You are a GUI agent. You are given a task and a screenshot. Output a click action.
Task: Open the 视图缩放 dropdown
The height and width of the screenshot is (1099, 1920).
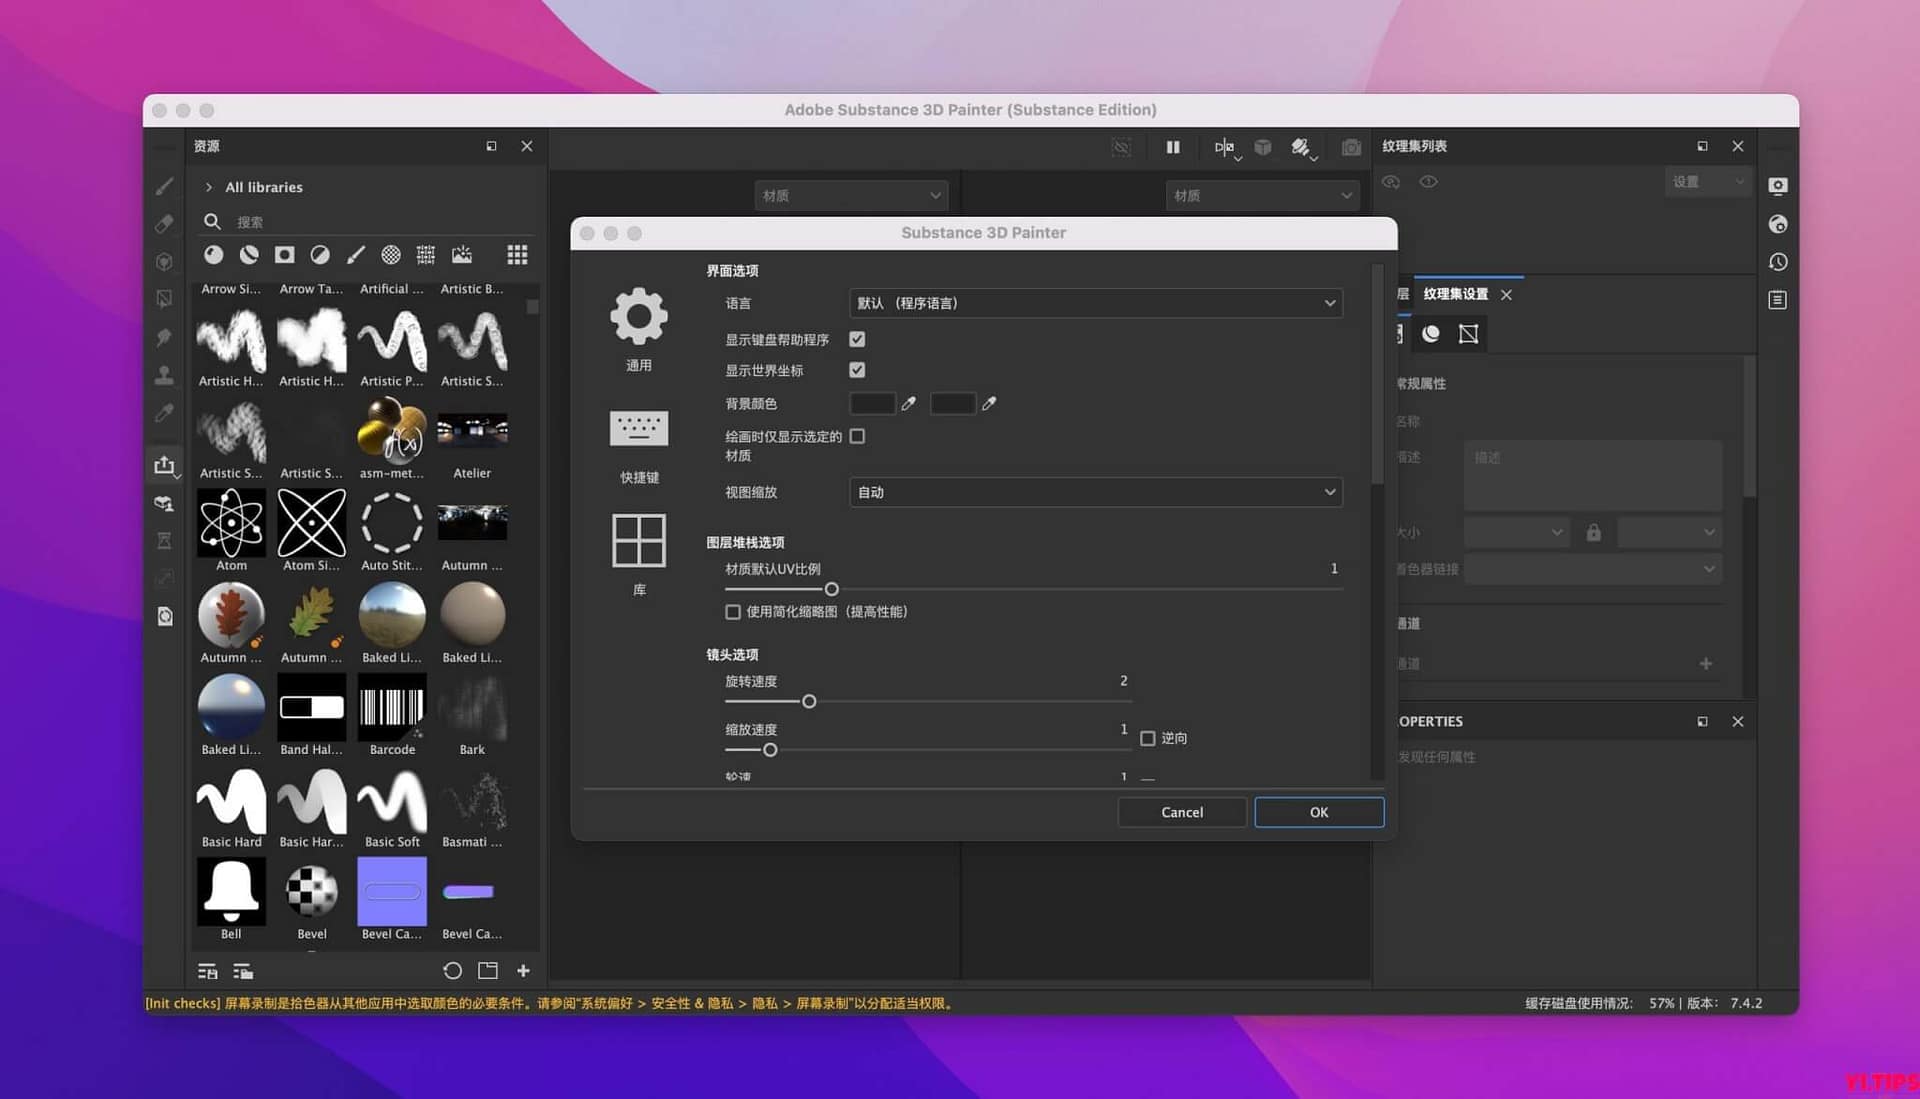pyautogui.click(x=1095, y=492)
